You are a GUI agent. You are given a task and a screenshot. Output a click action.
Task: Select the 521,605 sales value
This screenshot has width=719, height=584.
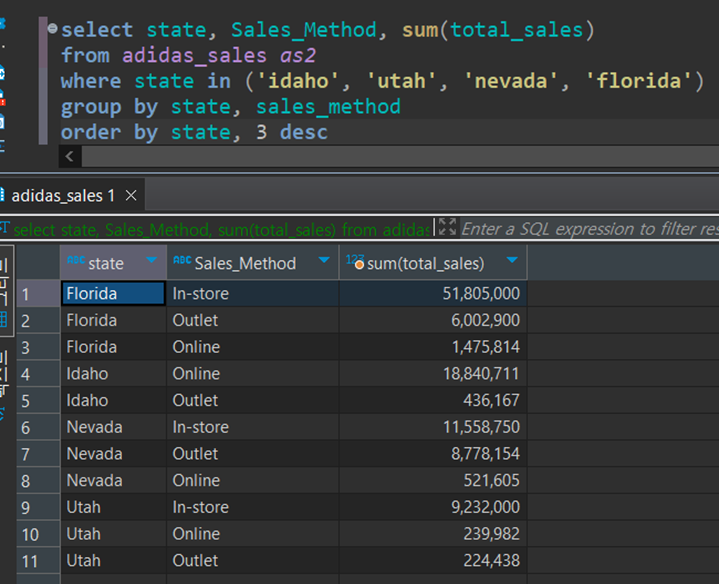[x=433, y=481]
